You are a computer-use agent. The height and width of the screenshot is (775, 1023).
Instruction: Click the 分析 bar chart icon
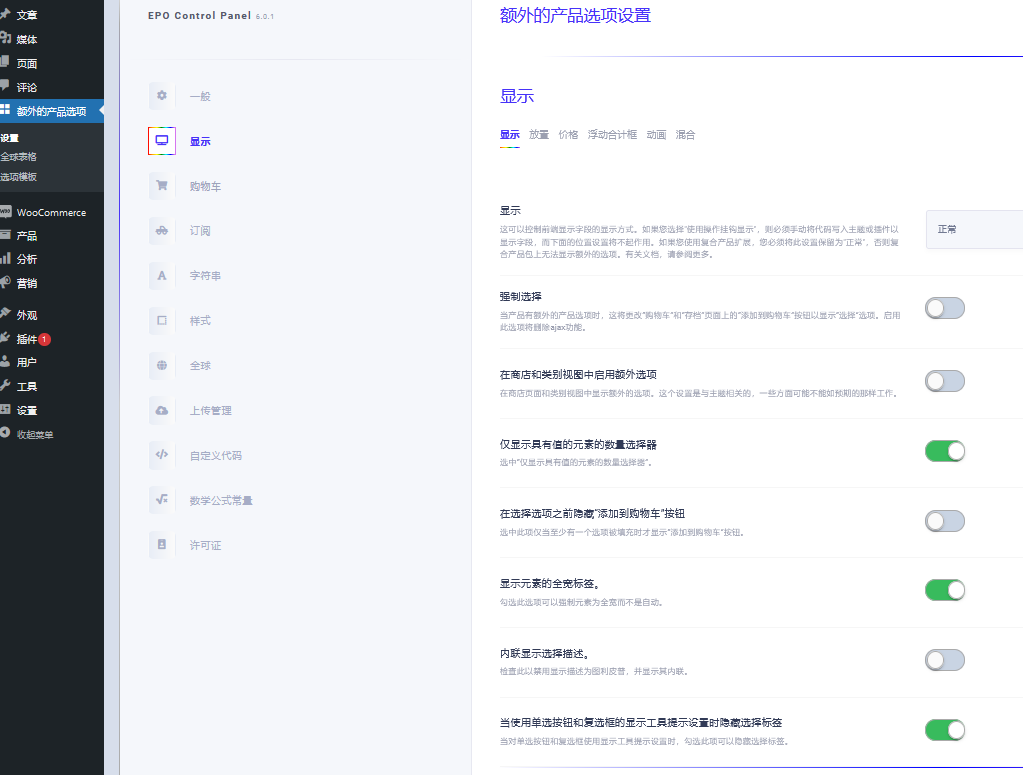[5, 258]
